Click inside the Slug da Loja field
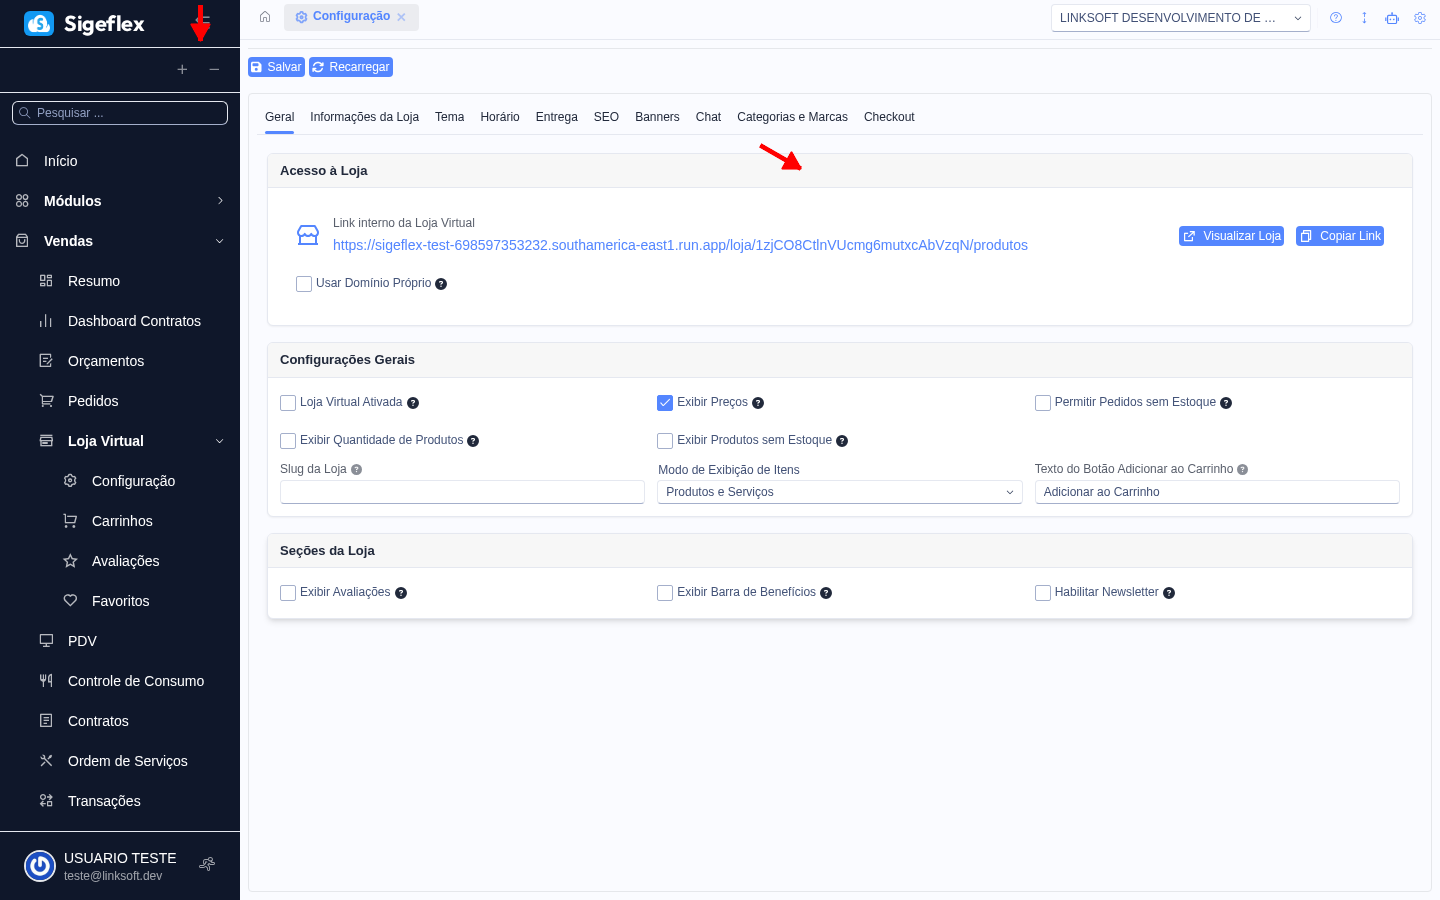Viewport: 1440px width, 900px height. click(461, 491)
